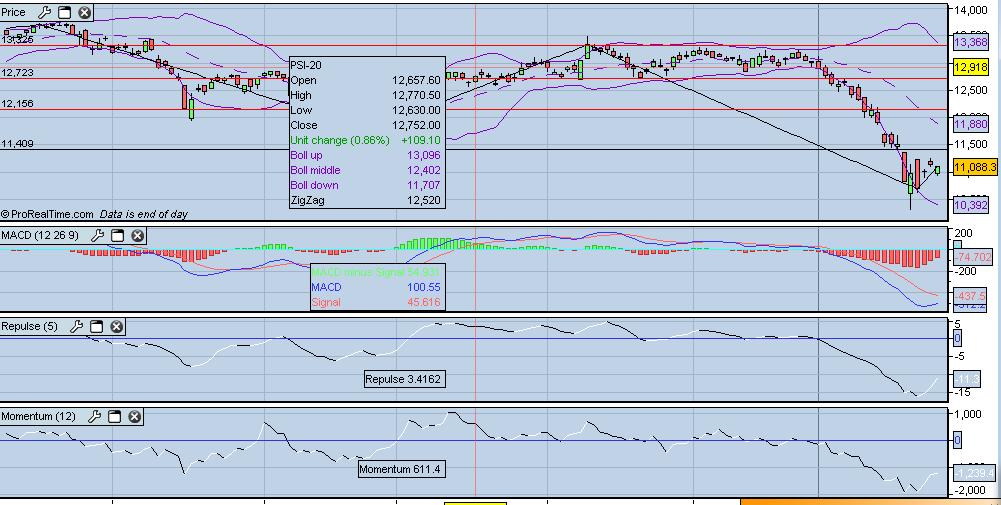The image size is (1001, 505).
Task: Open Repulse indicator wrench settings
Action: [x=76, y=326]
